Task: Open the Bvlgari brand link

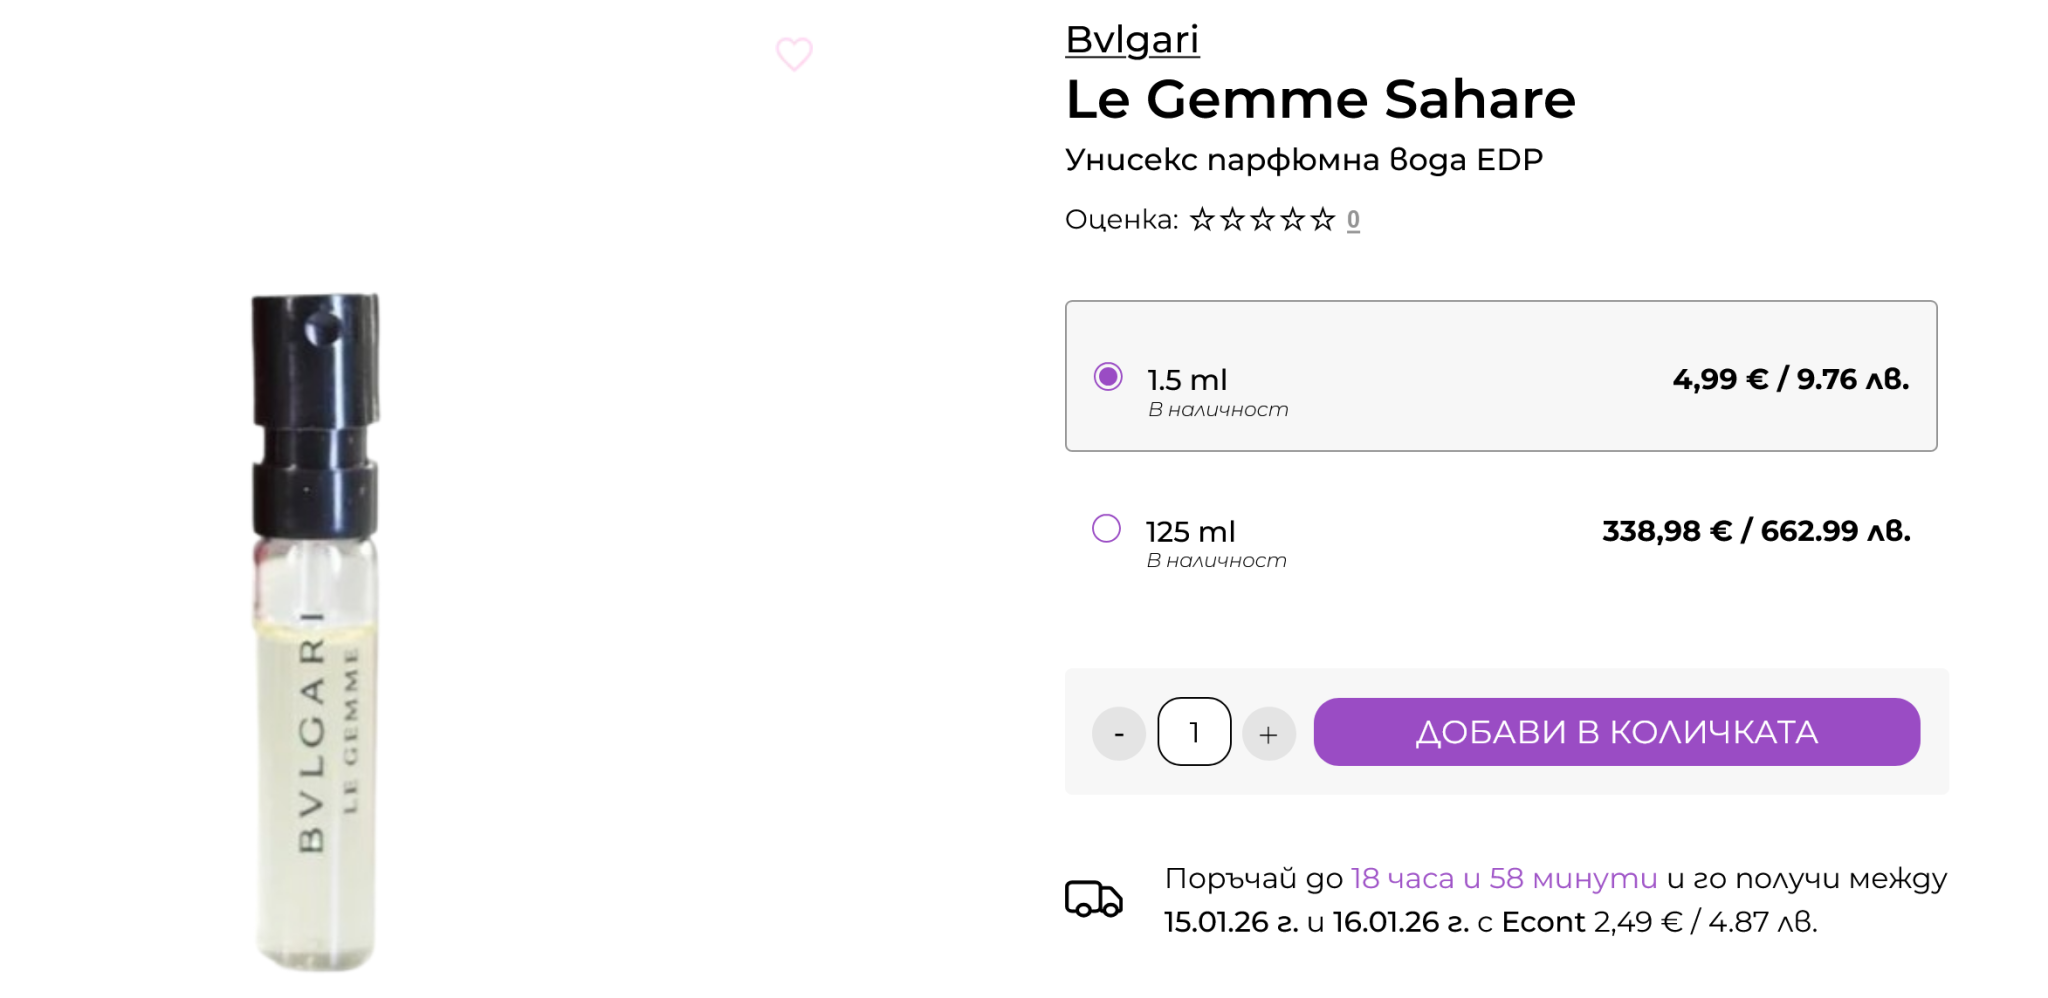Action: click(1132, 40)
